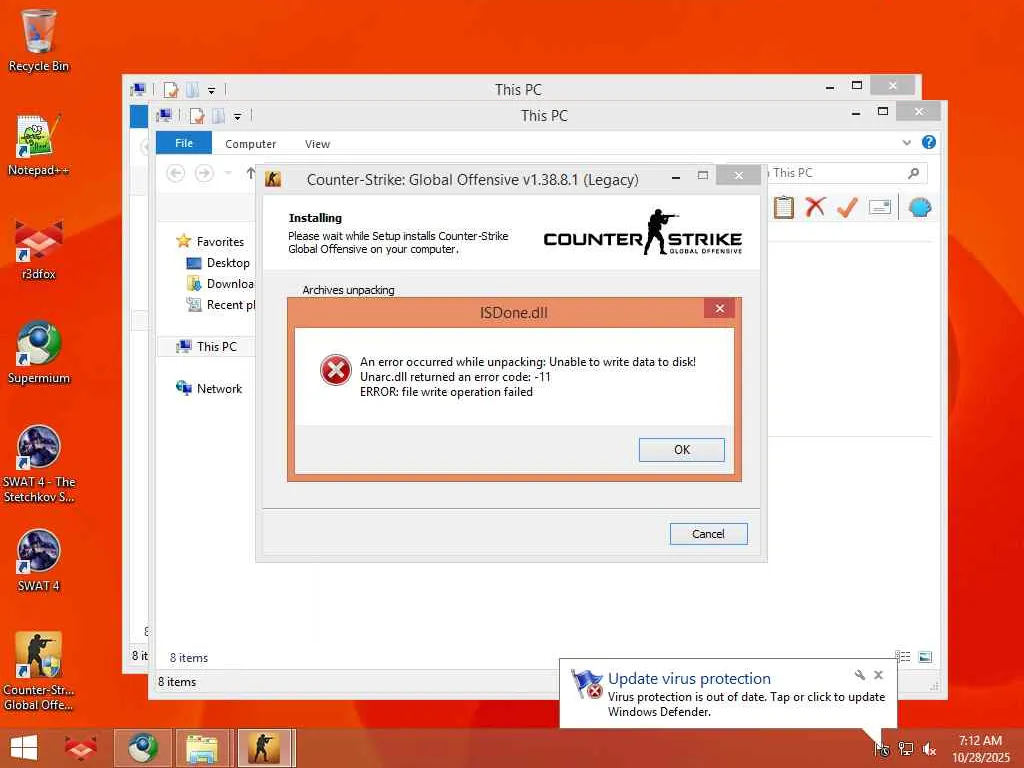Screen dimensions: 1024x768
Task: Cancel the Counter-Strike installation
Action: click(x=708, y=534)
